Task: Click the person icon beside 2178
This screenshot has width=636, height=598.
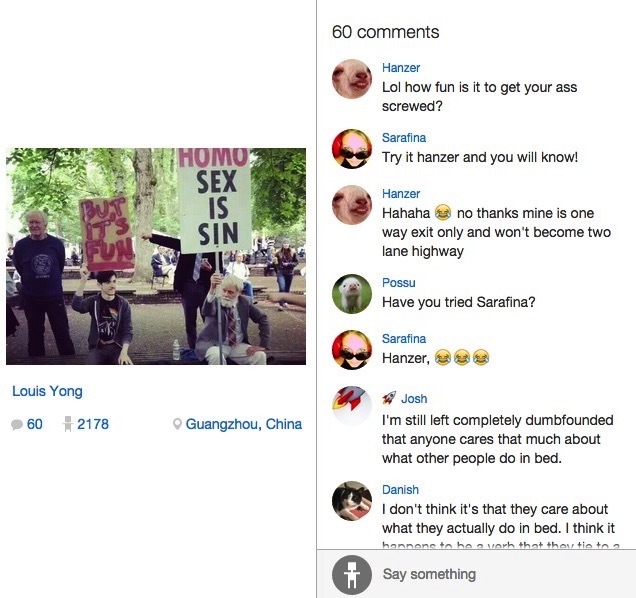Action: tap(67, 424)
